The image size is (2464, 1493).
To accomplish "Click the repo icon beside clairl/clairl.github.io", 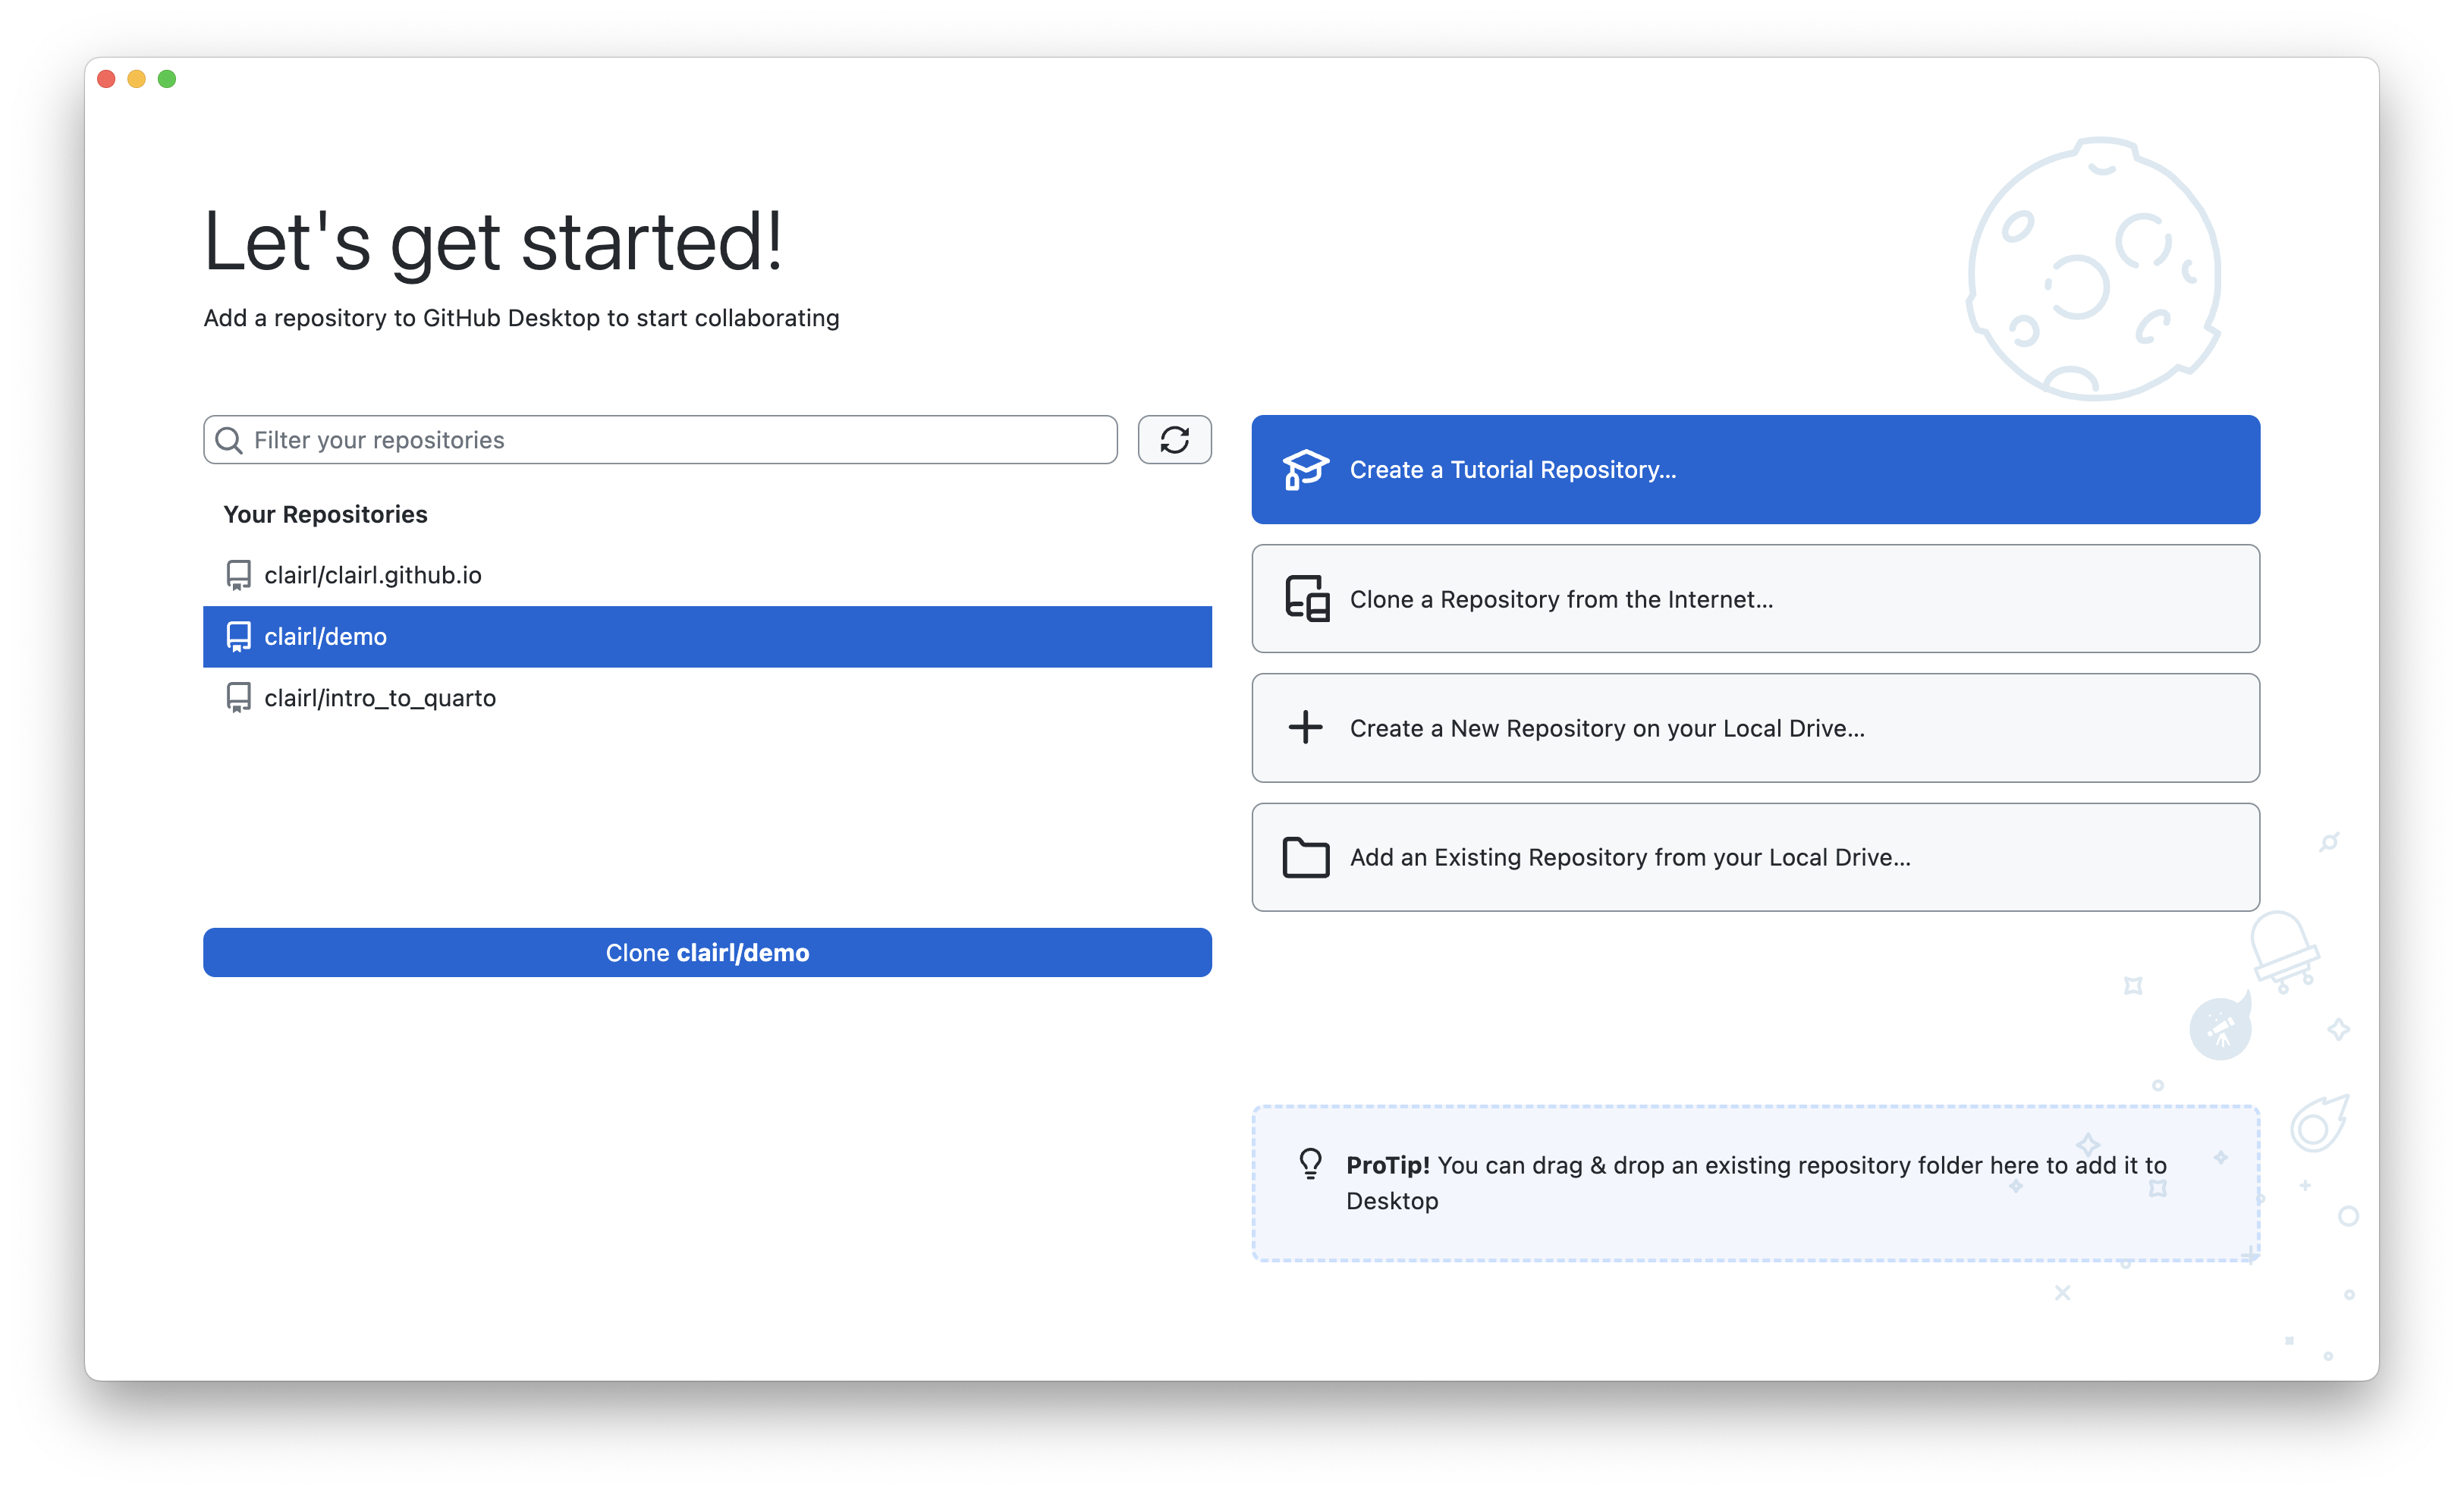I will (238, 575).
